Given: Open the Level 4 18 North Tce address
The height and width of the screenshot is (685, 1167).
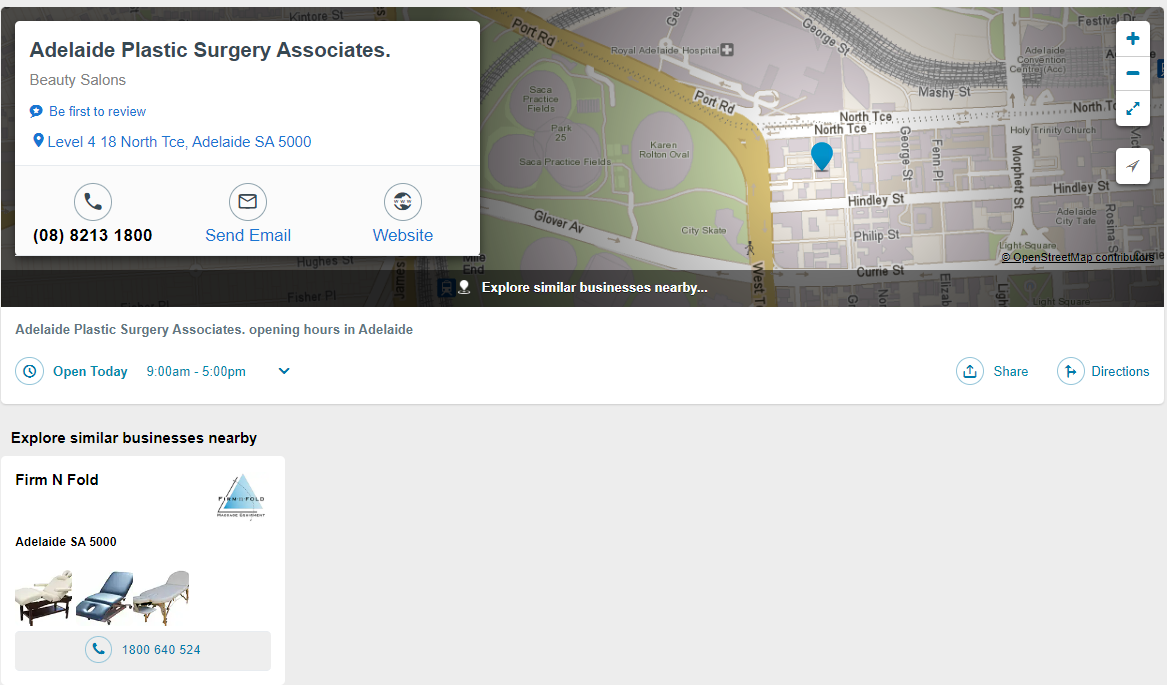Looking at the screenshot, I should pyautogui.click(x=179, y=141).
